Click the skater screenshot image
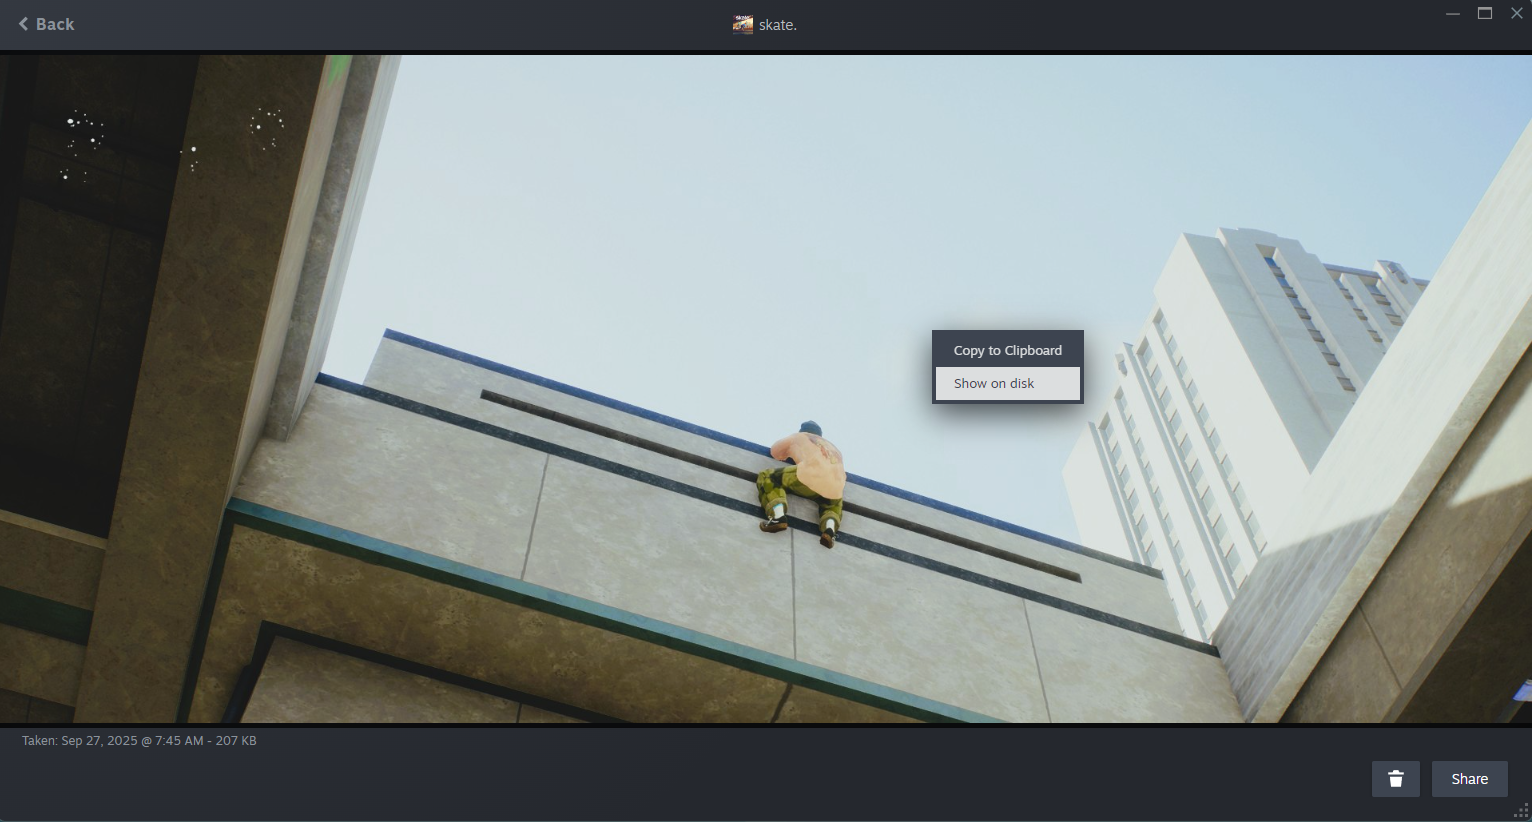 766,389
